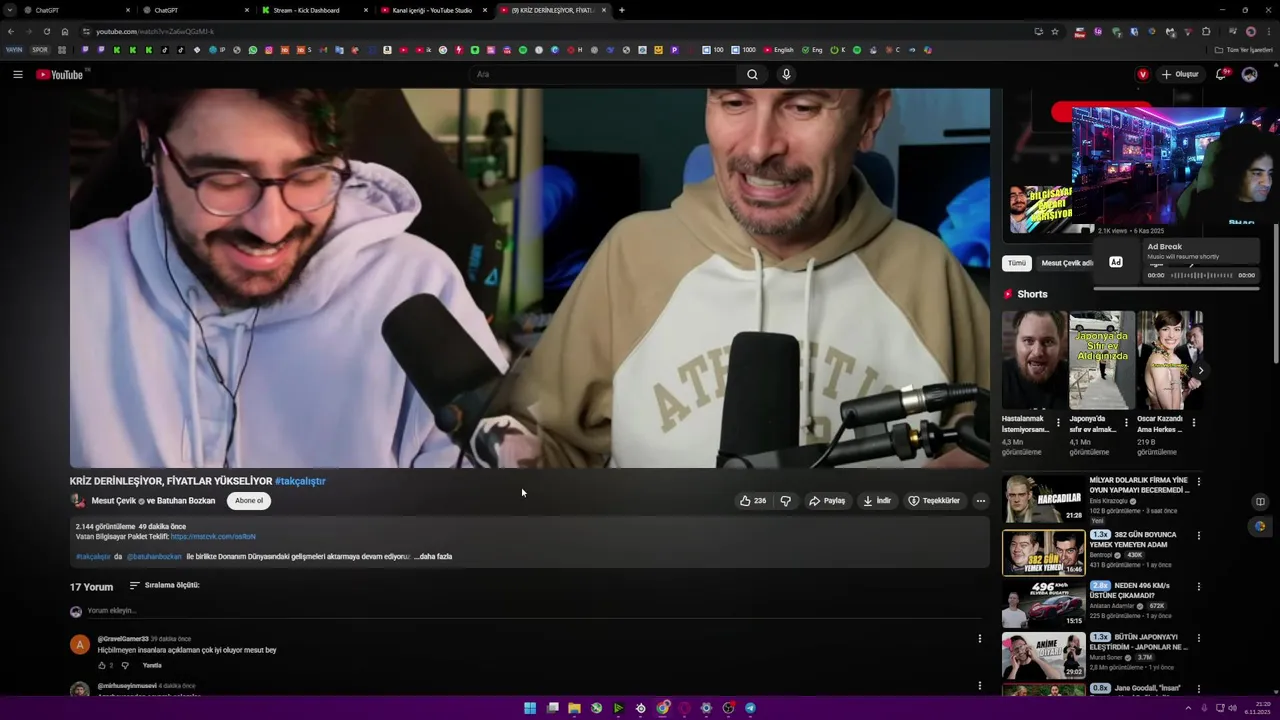The image size is (1280, 720).
Task: Open @batuhanbozkan mention in description
Action: (x=154, y=556)
